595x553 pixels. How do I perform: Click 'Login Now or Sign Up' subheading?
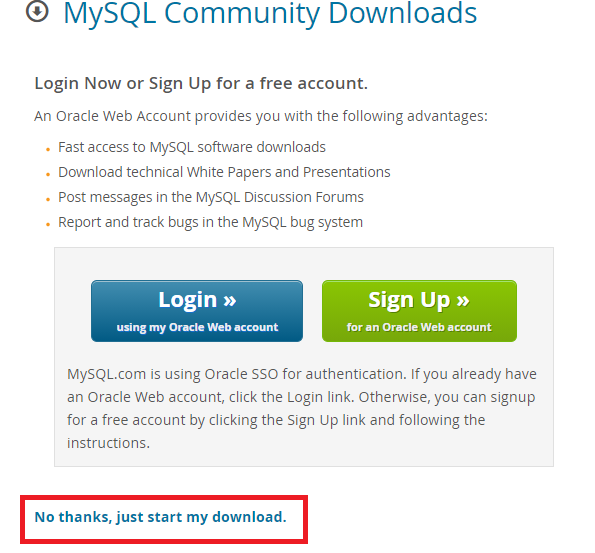(201, 83)
